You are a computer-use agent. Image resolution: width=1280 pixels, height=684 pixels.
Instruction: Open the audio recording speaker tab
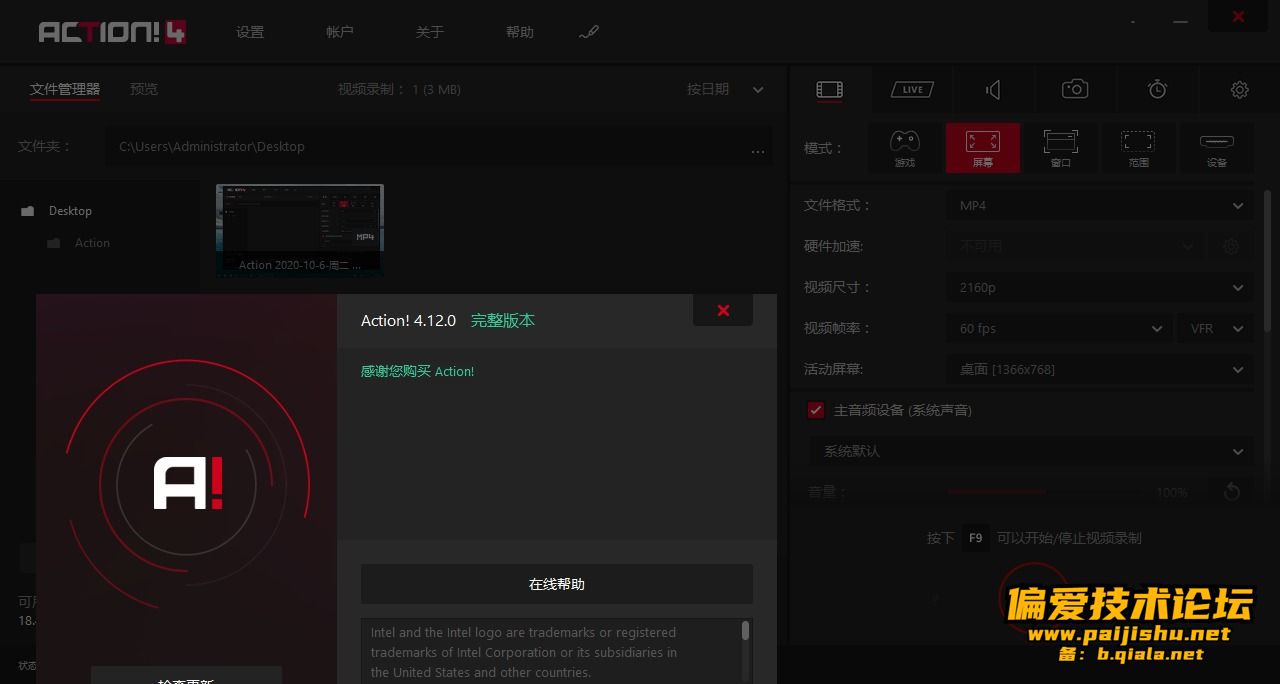click(993, 90)
